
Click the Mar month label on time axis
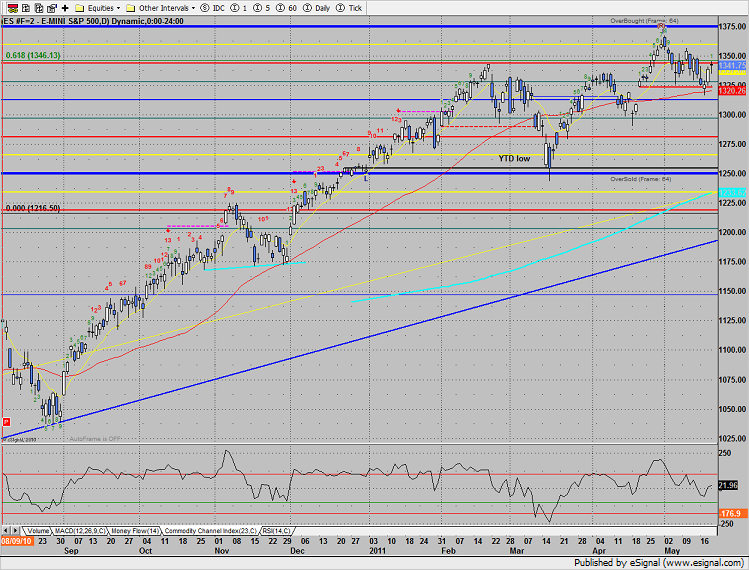[517, 550]
